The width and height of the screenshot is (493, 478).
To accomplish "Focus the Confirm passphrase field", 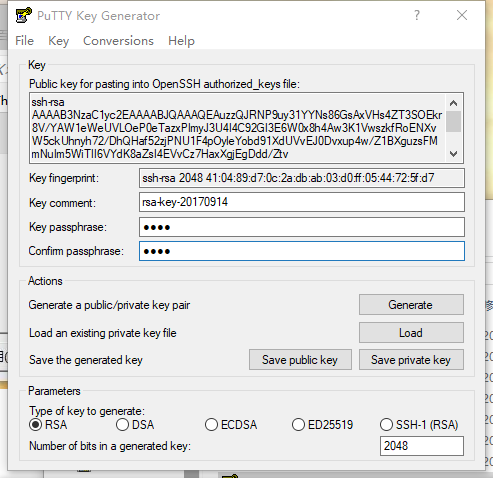I will point(302,251).
